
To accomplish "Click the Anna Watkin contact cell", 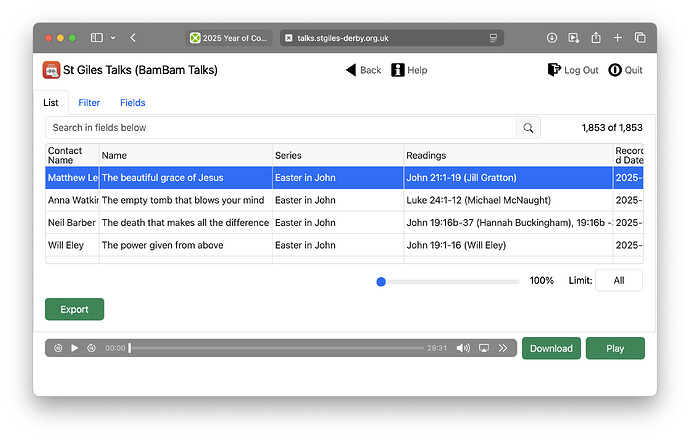I will [x=72, y=200].
